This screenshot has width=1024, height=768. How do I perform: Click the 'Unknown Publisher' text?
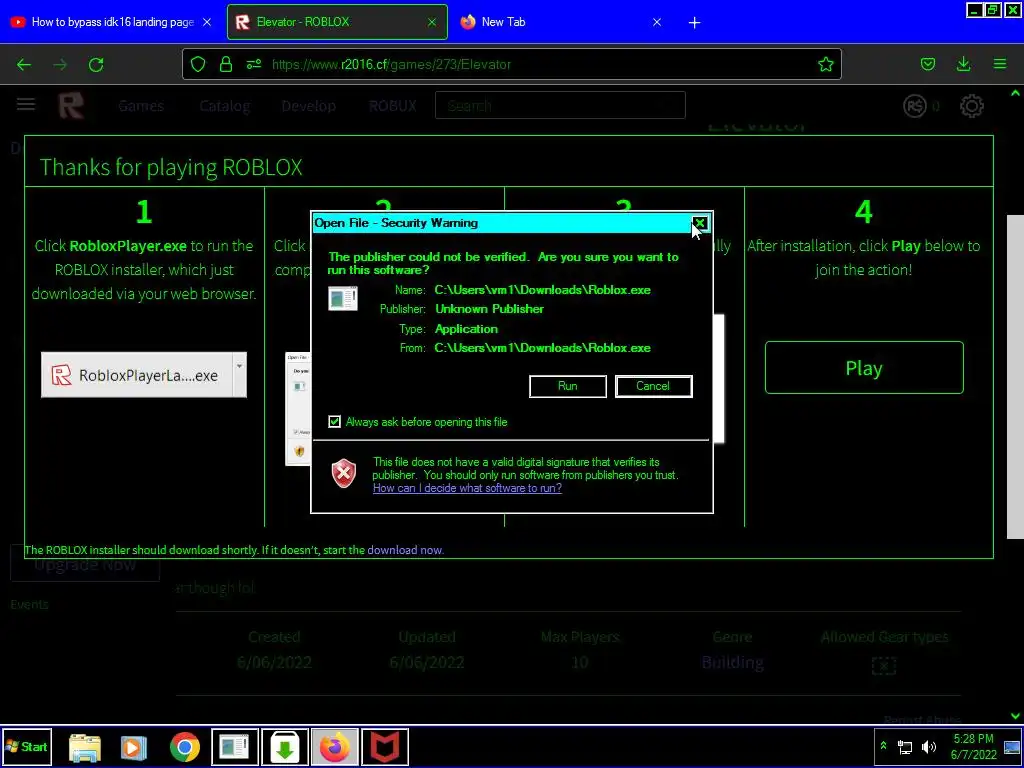pos(489,309)
